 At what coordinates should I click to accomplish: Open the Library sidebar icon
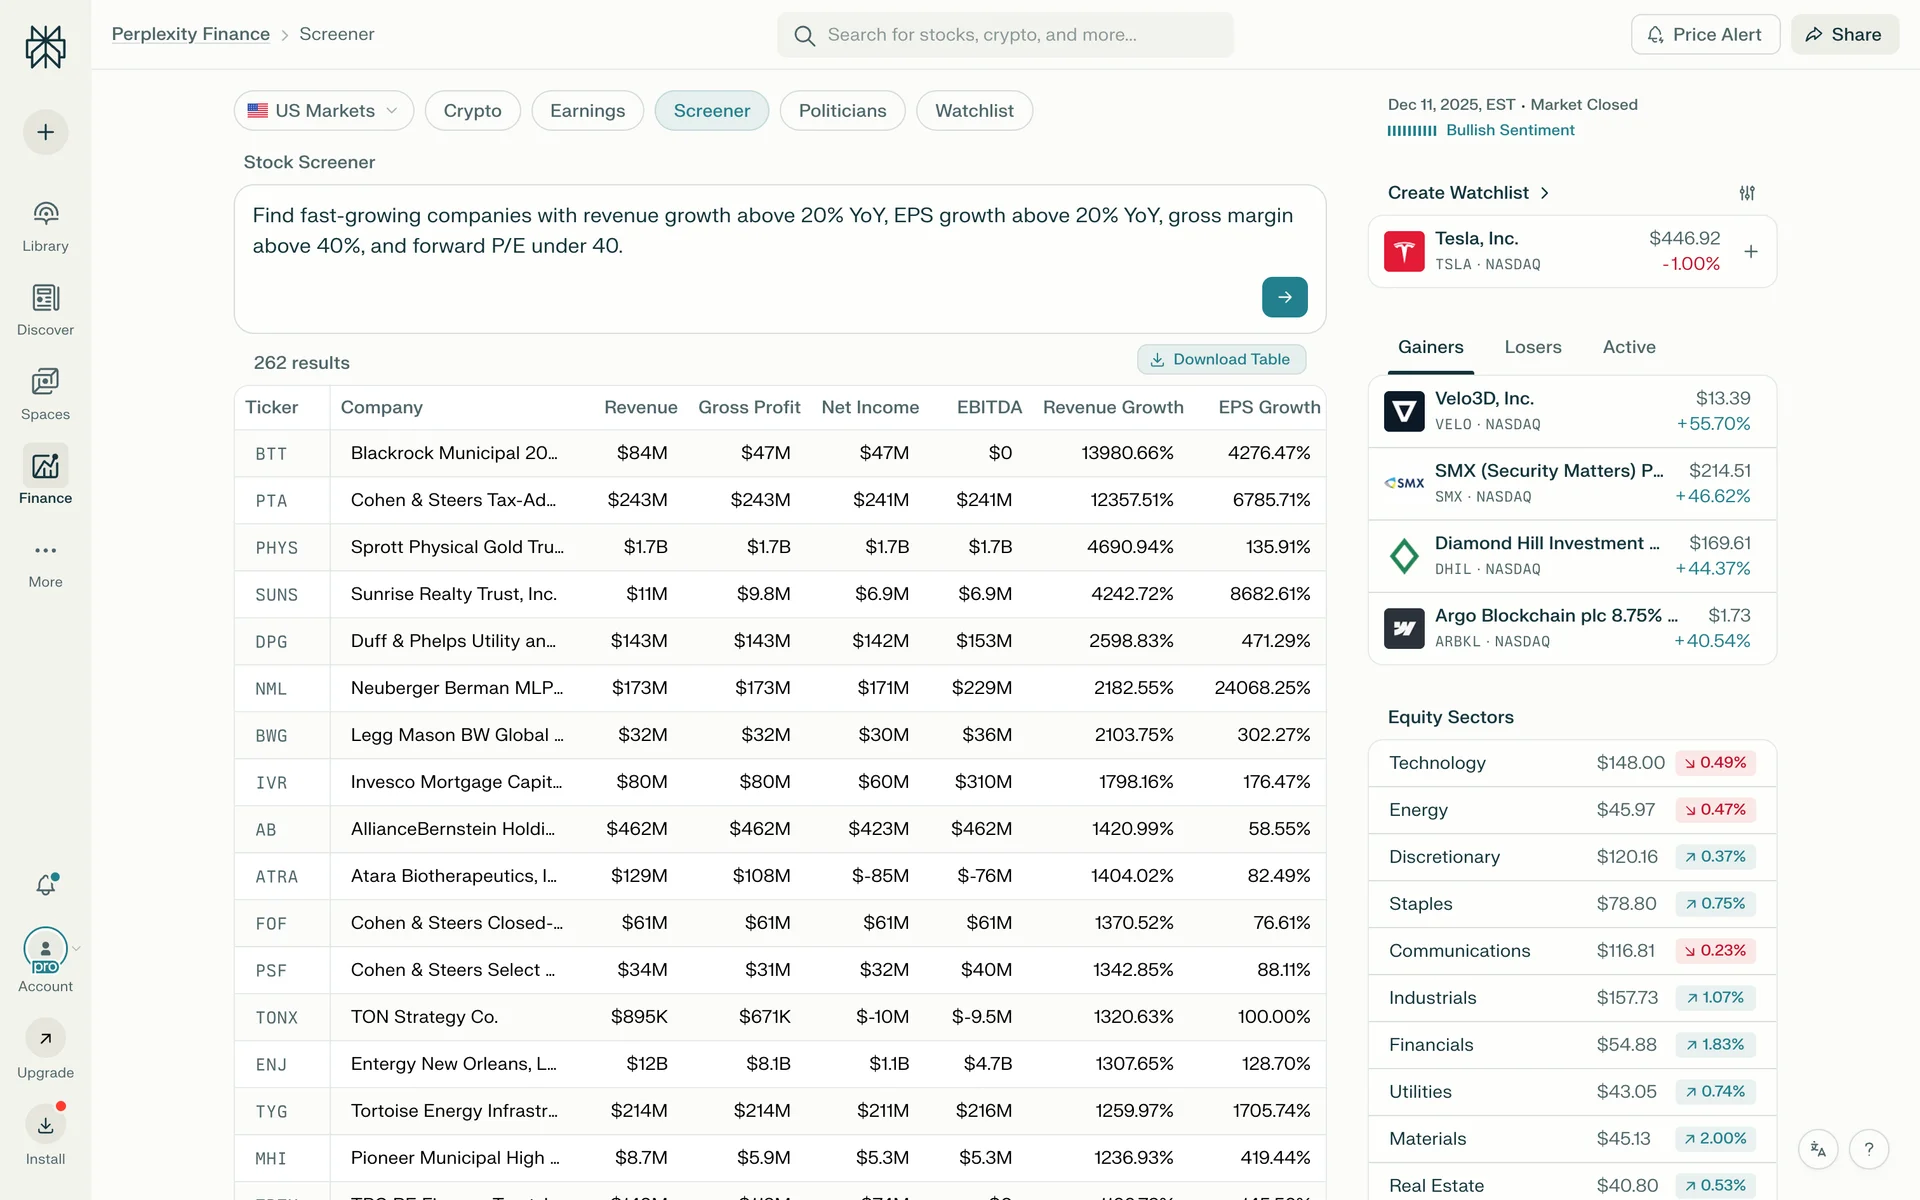tap(45, 213)
